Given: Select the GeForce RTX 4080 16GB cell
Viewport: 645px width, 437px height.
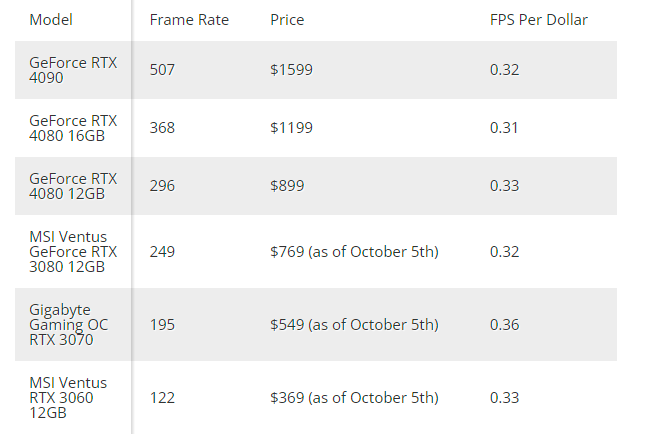Looking at the screenshot, I should tap(73, 128).
